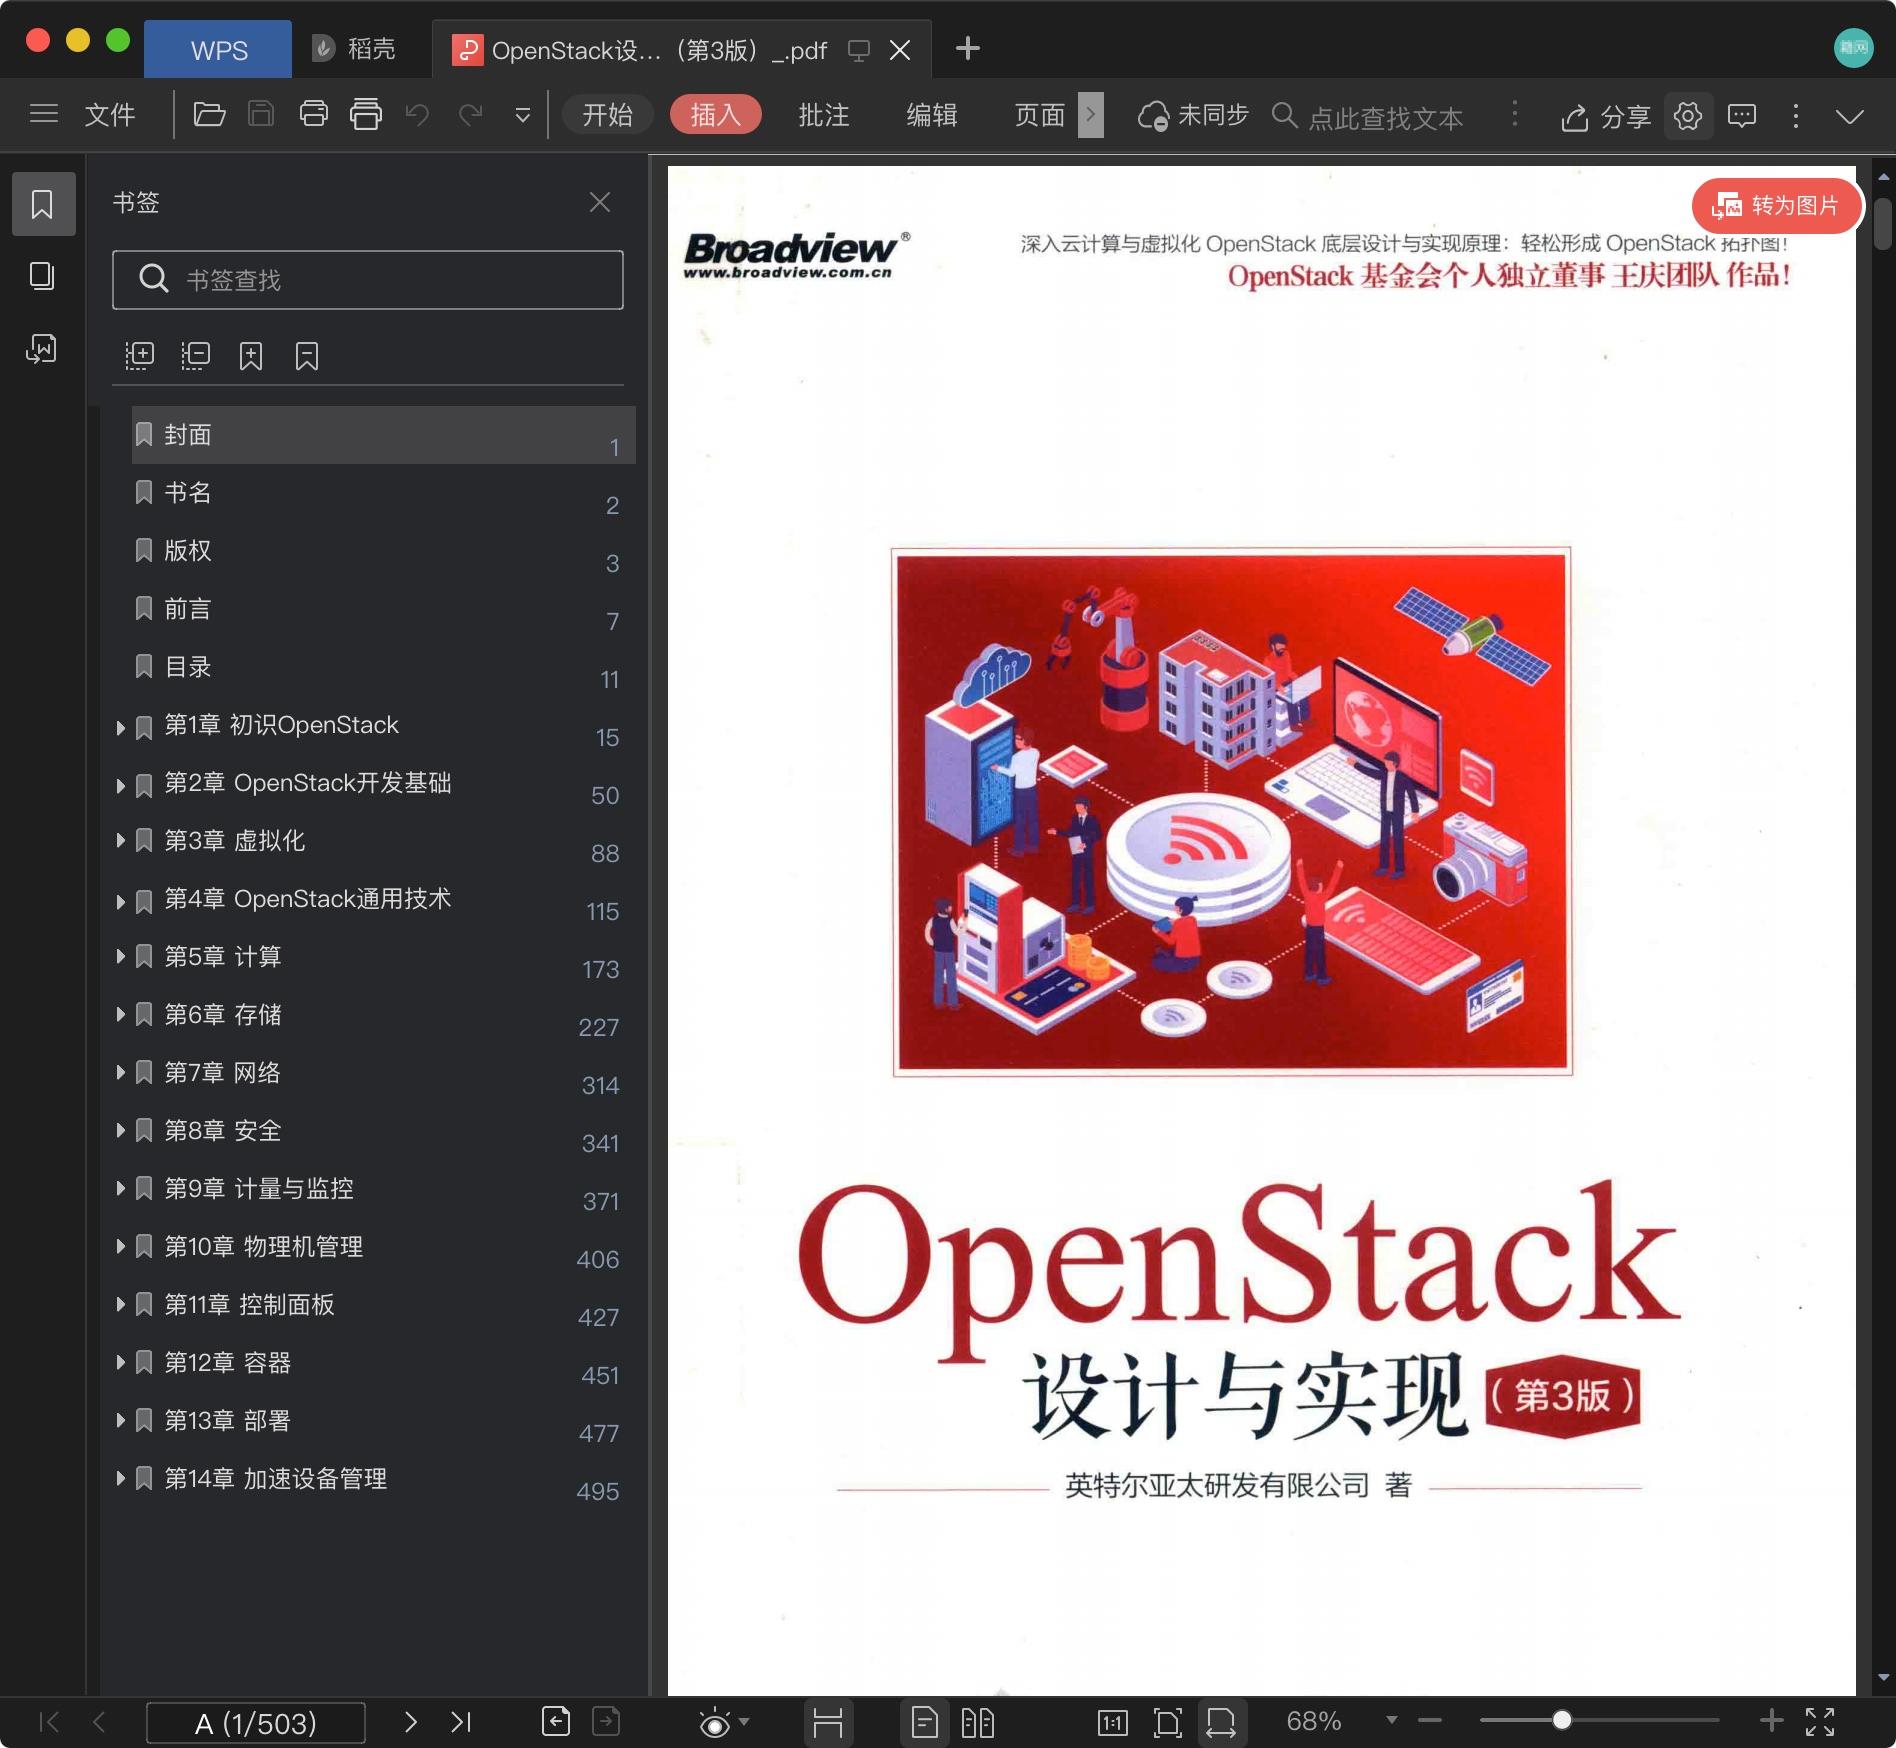Go to the next page arrow

pos(410,1722)
